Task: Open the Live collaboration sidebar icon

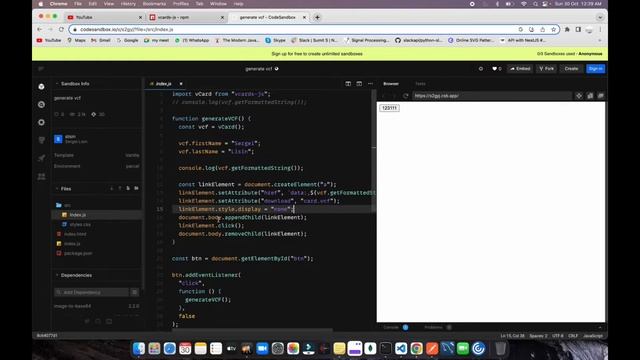Action: point(41,176)
